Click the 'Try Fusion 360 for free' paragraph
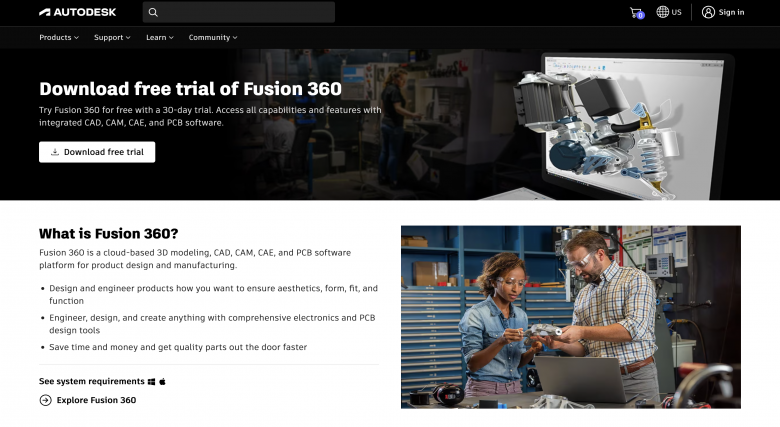780x427 pixels. (x=210, y=116)
